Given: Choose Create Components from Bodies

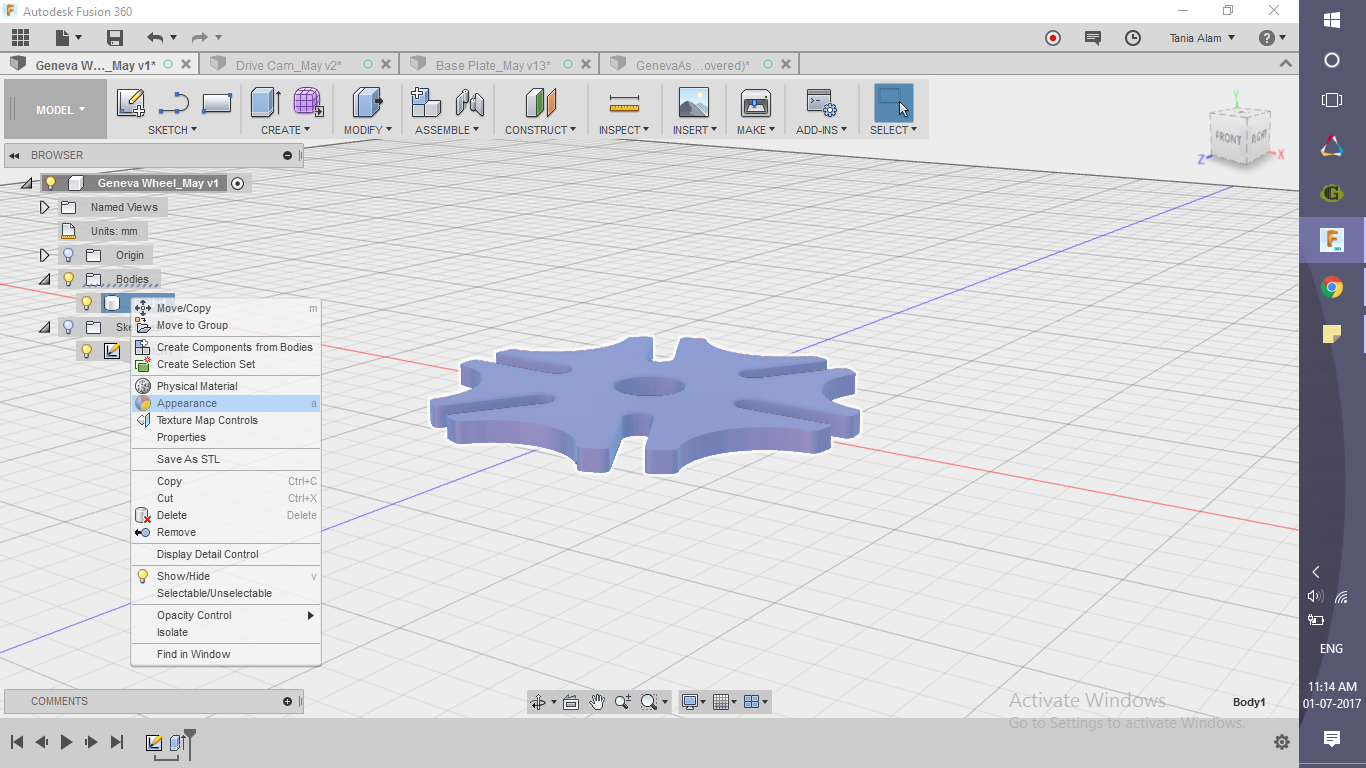Looking at the screenshot, I should tap(226, 347).
